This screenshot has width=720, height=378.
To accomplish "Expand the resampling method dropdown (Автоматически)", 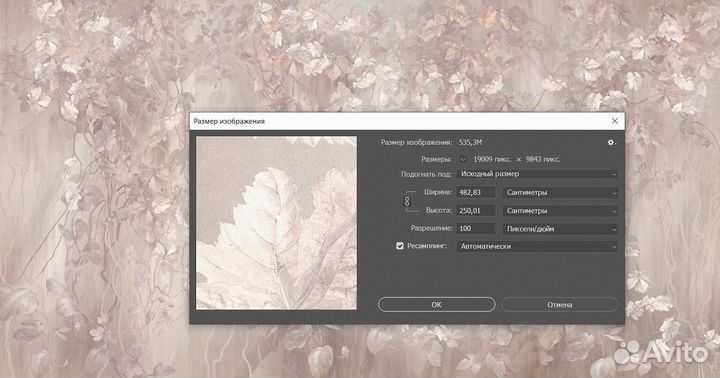I will (537, 247).
